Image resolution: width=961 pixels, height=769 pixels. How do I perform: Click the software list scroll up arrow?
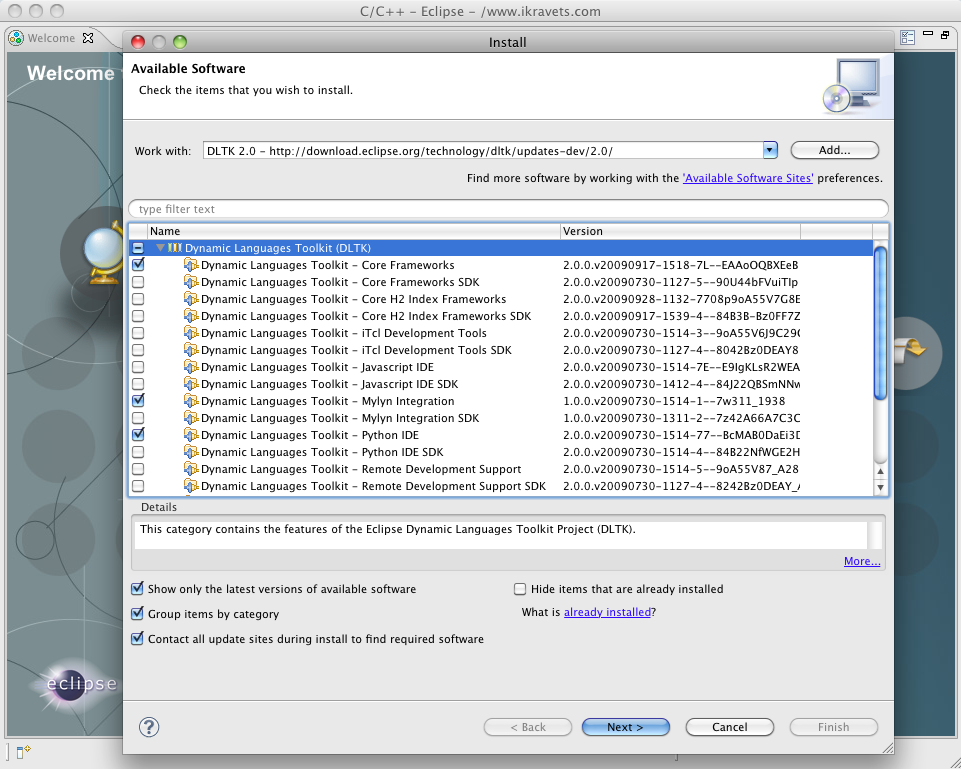point(880,471)
